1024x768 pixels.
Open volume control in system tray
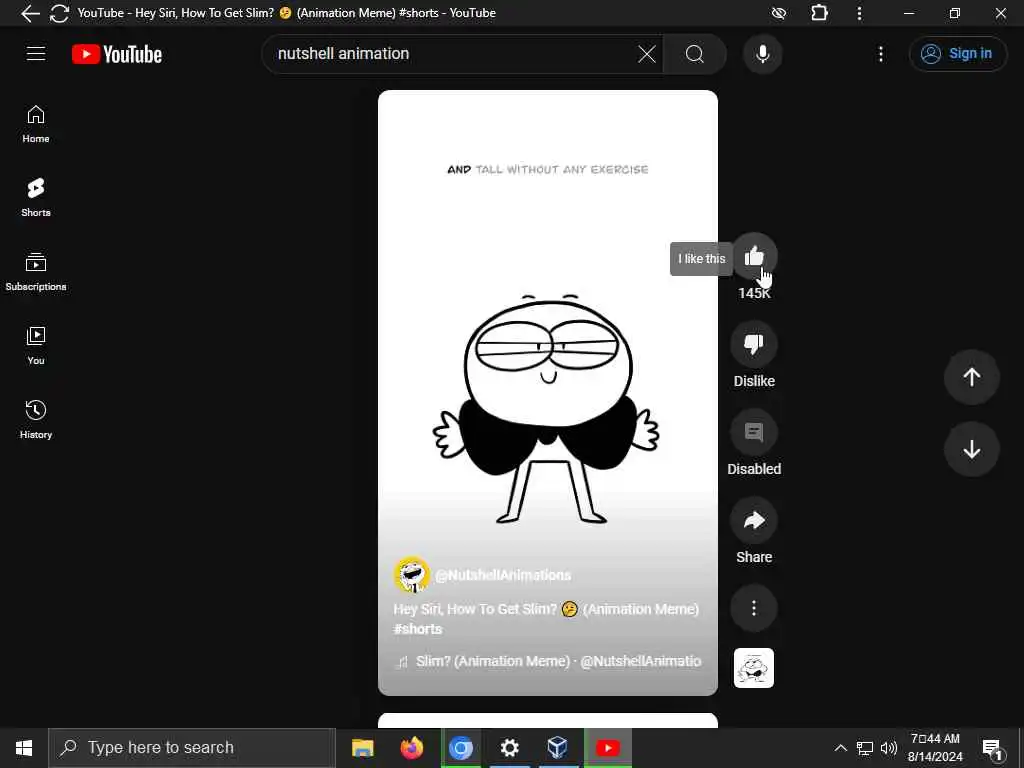click(888, 748)
